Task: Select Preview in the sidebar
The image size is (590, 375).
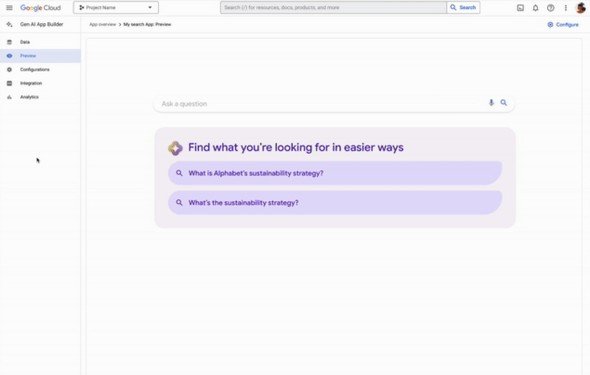Action: 40,56
